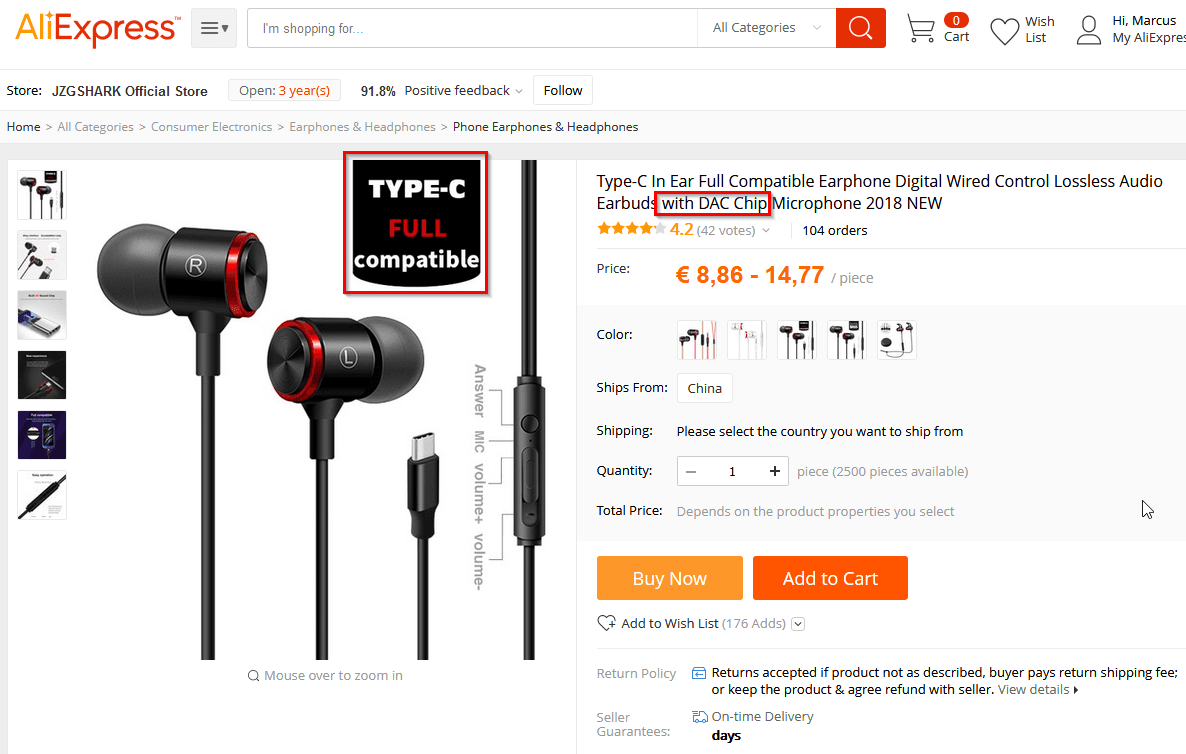
Task: Click the orange search magnifier button
Action: pyautogui.click(x=860, y=28)
